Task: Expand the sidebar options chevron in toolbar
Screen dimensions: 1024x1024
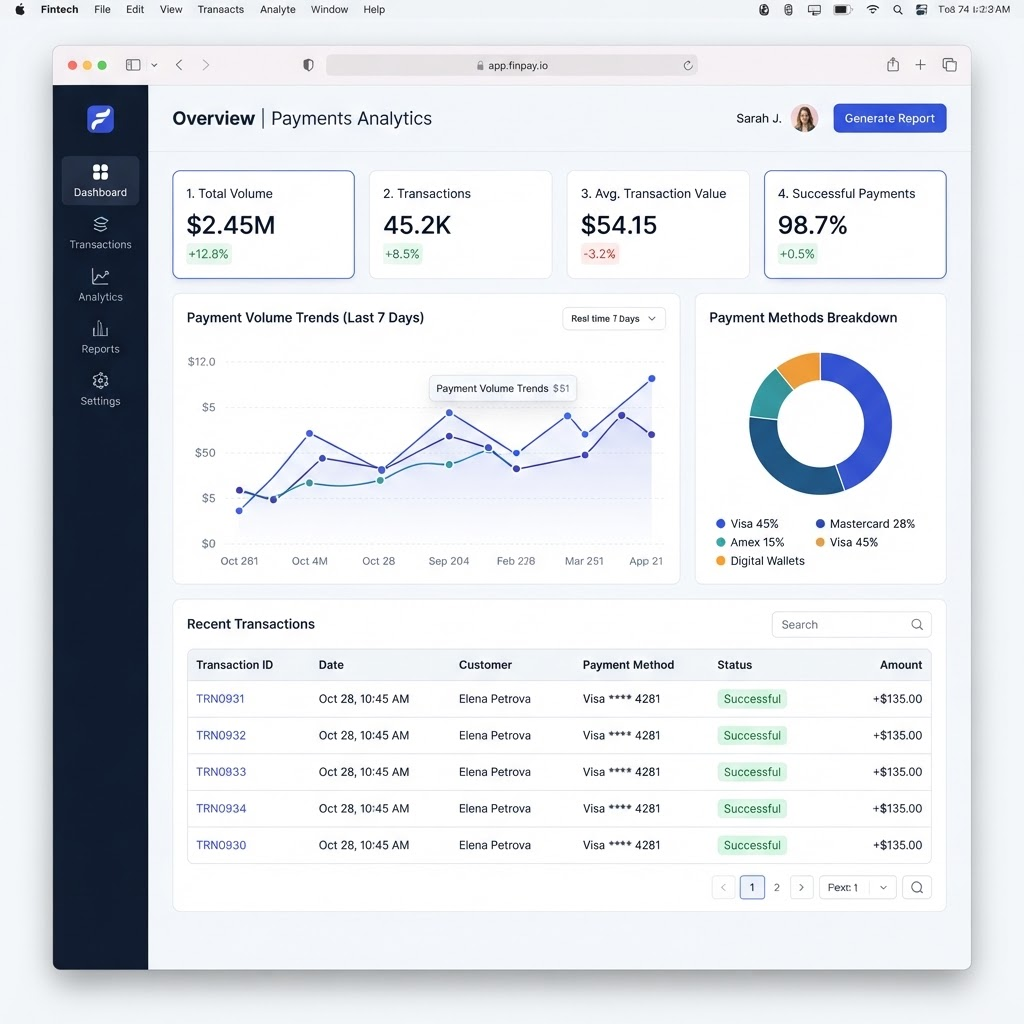Action: click(154, 65)
